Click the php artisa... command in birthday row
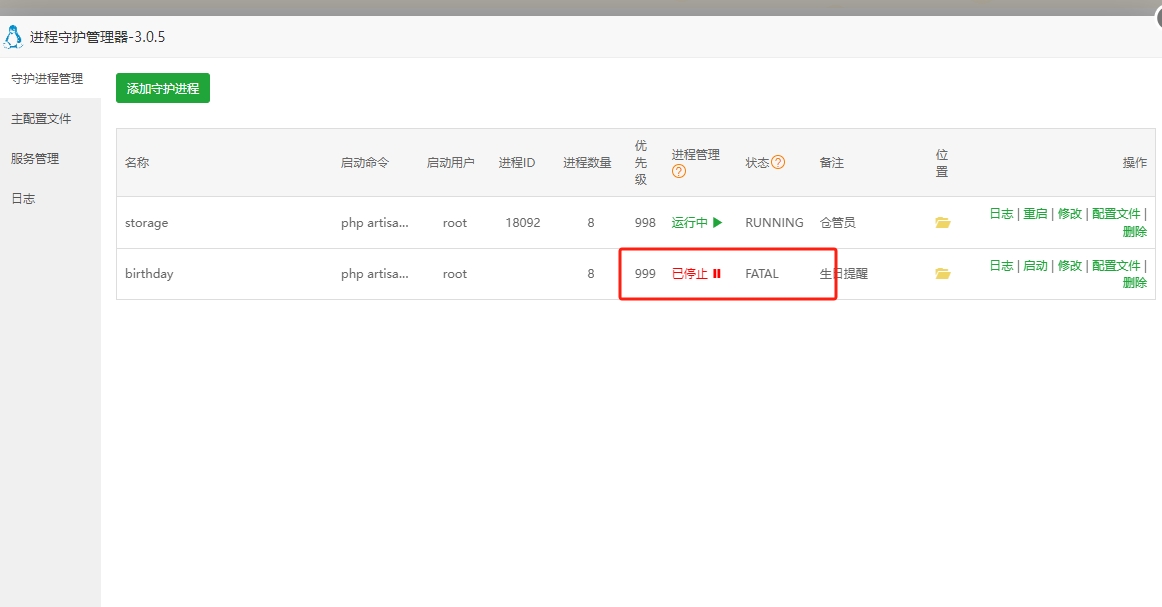The image size is (1162, 607). pyautogui.click(x=374, y=273)
